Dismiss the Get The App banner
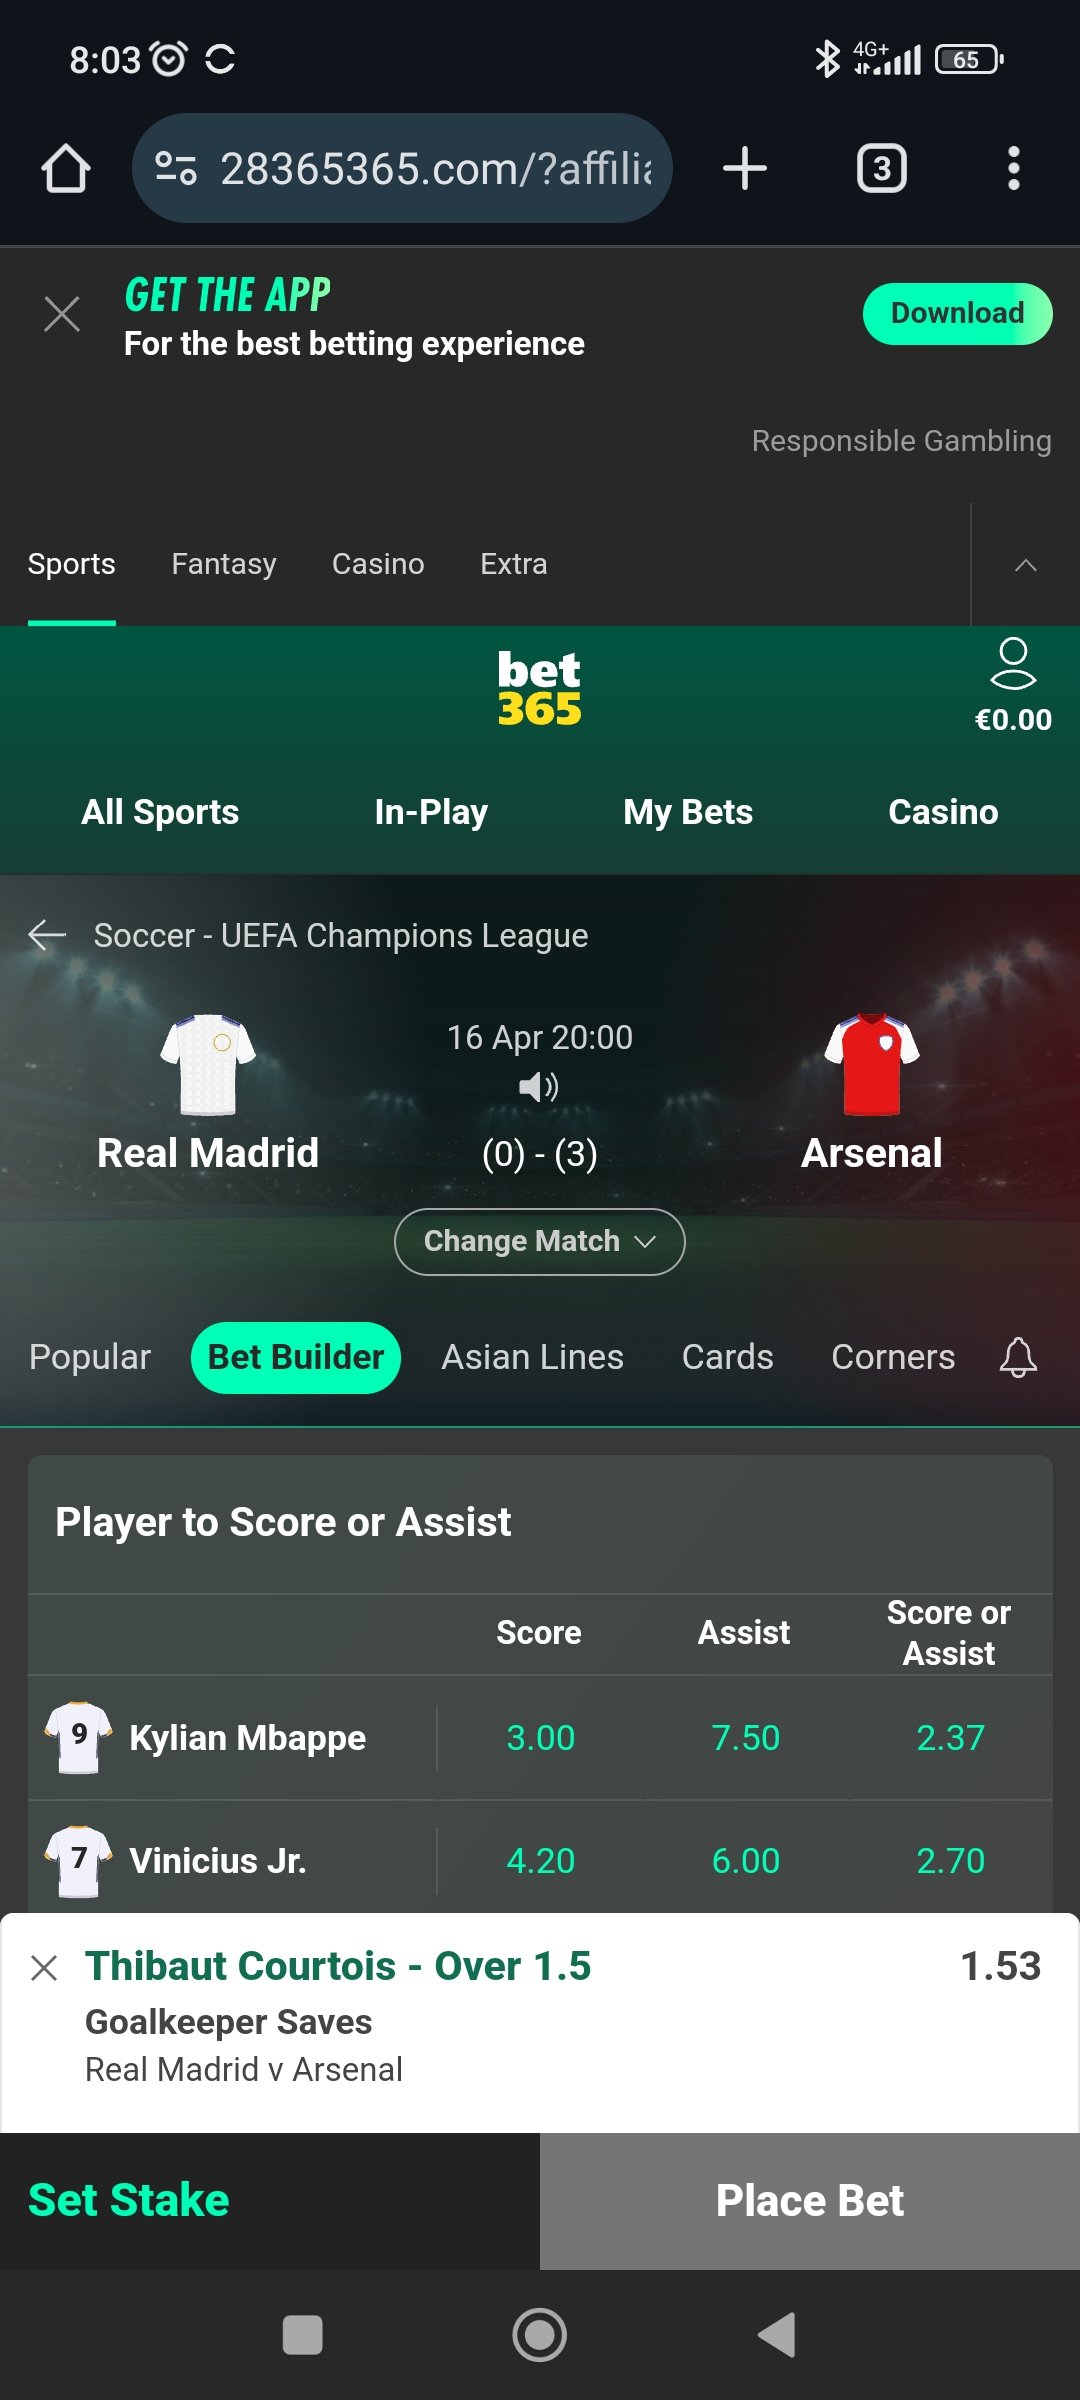Image resolution: width=1080 pixels, height=2400 pixels. pos(62,314)
